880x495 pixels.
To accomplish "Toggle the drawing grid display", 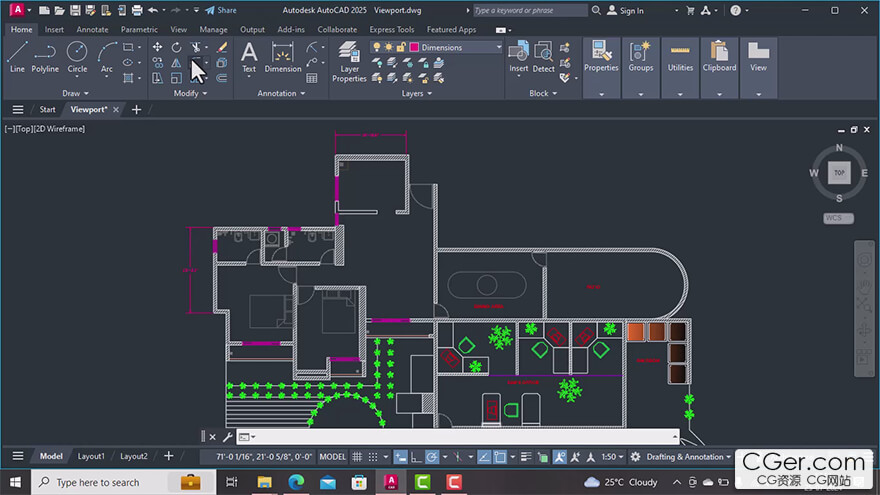I will 357,457.
